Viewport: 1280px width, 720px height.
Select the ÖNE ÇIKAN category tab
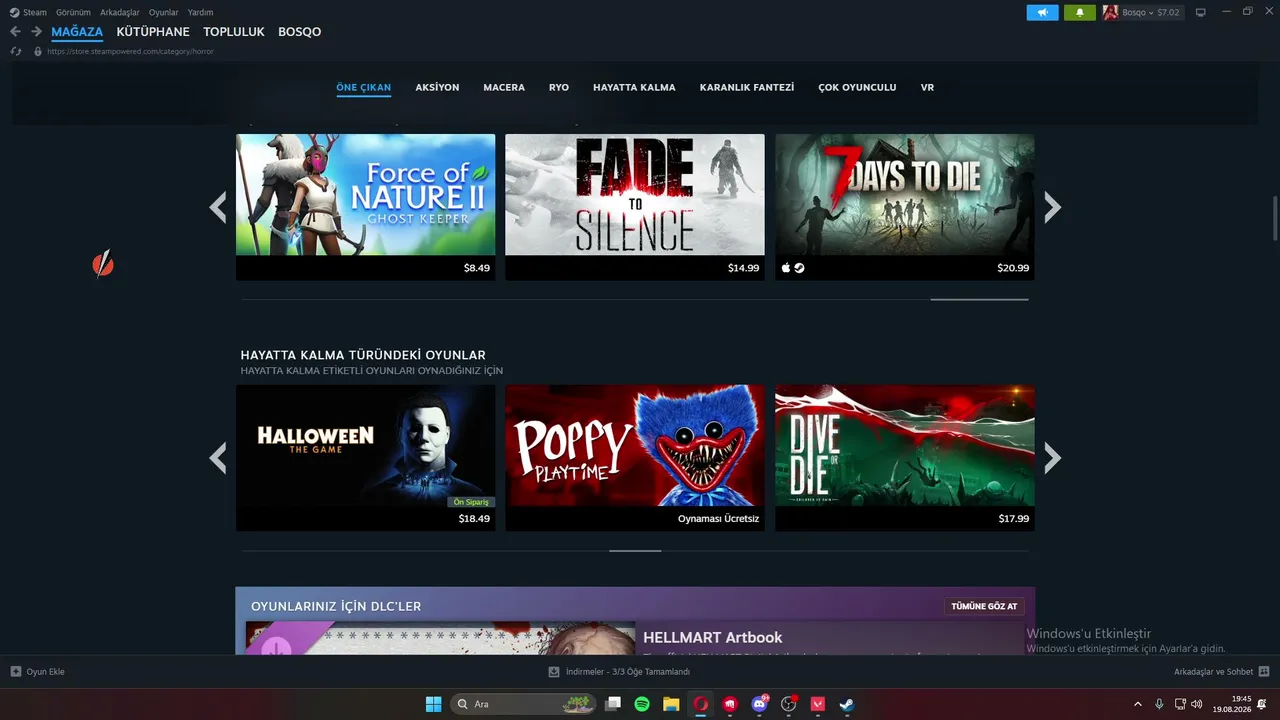coord(364,88)
